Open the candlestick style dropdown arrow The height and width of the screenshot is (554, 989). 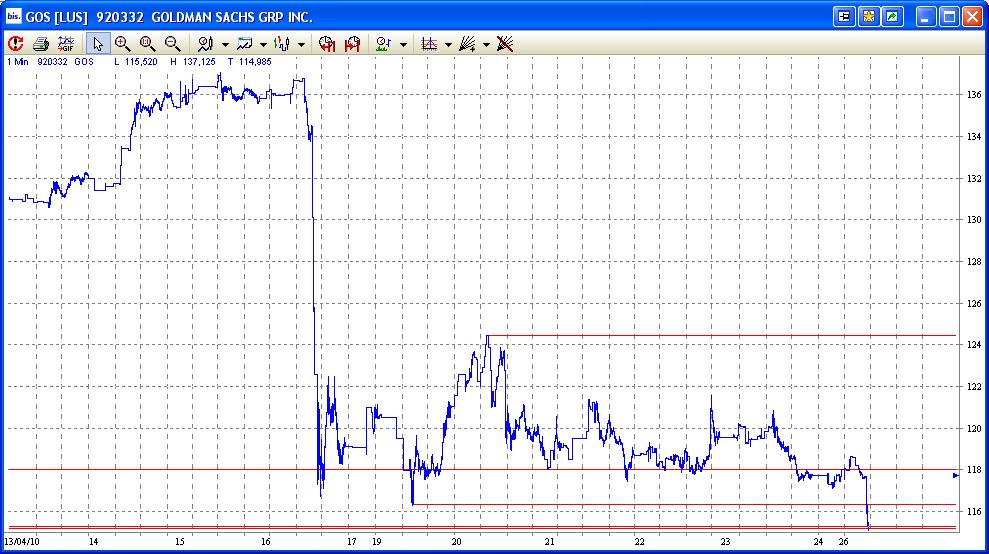[301, 44]
